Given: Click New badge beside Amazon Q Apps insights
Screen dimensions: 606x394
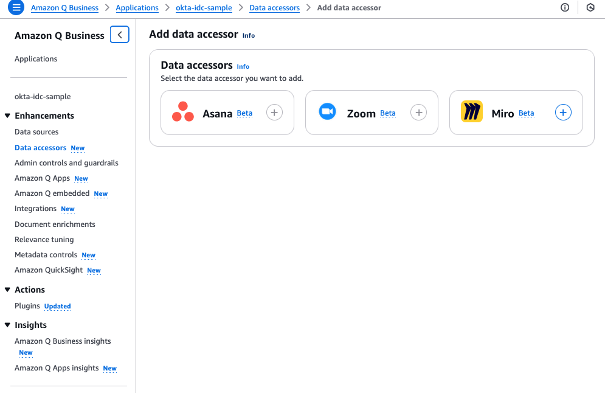Looking at the screenshot, I should coord(110,368).
